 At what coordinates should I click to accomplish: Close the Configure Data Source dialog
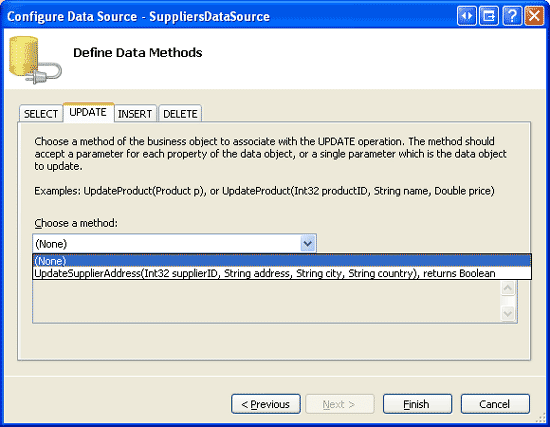click(x=534, y=16)
